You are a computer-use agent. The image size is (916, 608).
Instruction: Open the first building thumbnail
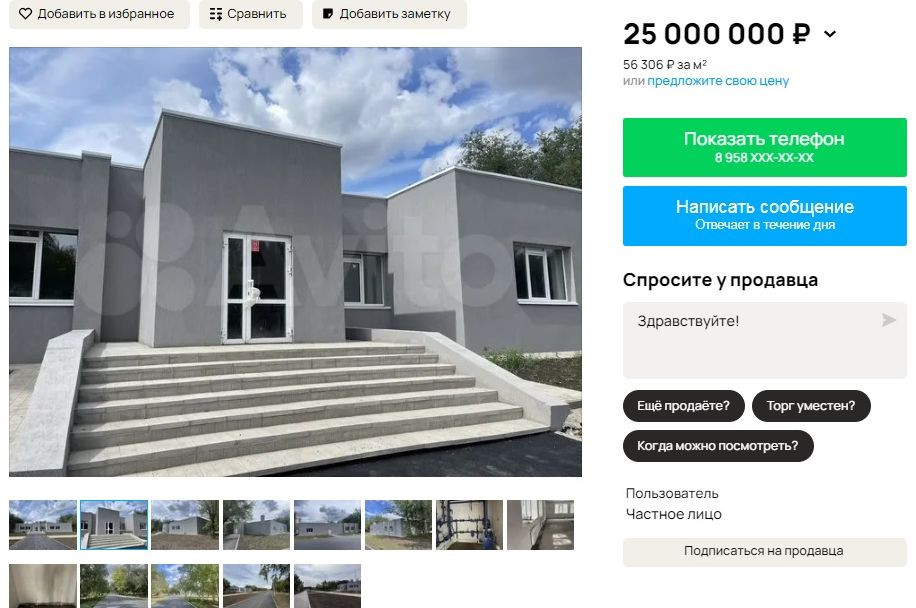(x=43, y=524)
